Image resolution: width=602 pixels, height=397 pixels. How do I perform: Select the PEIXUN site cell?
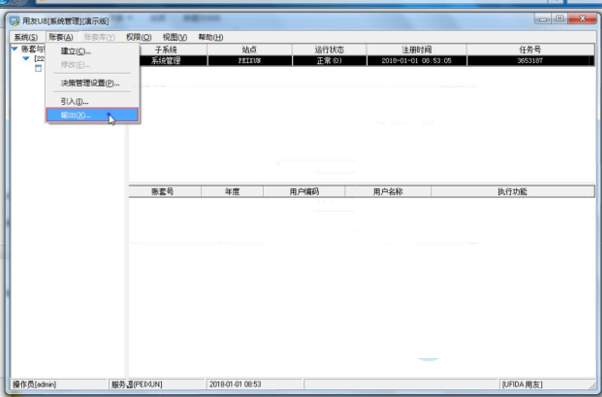point(250,61)
